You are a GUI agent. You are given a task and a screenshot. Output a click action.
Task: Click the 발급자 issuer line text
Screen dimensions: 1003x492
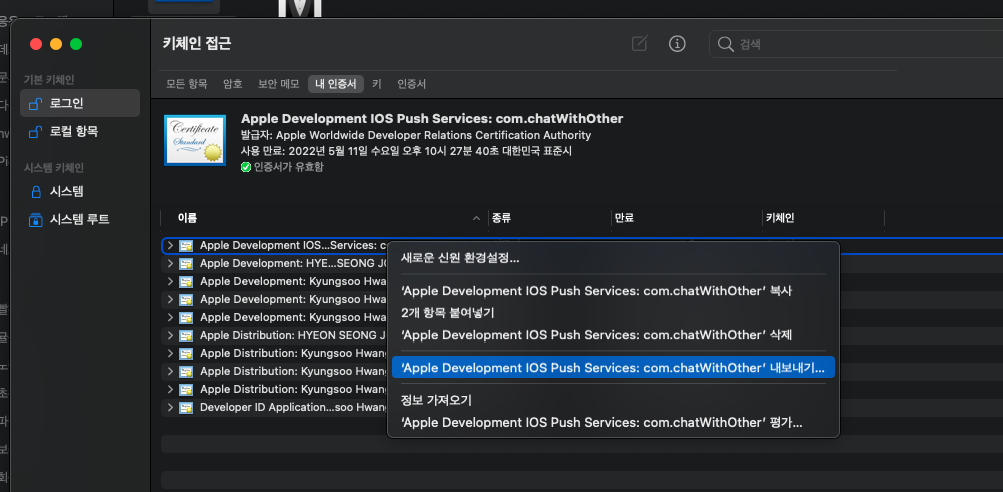[416, 136]
